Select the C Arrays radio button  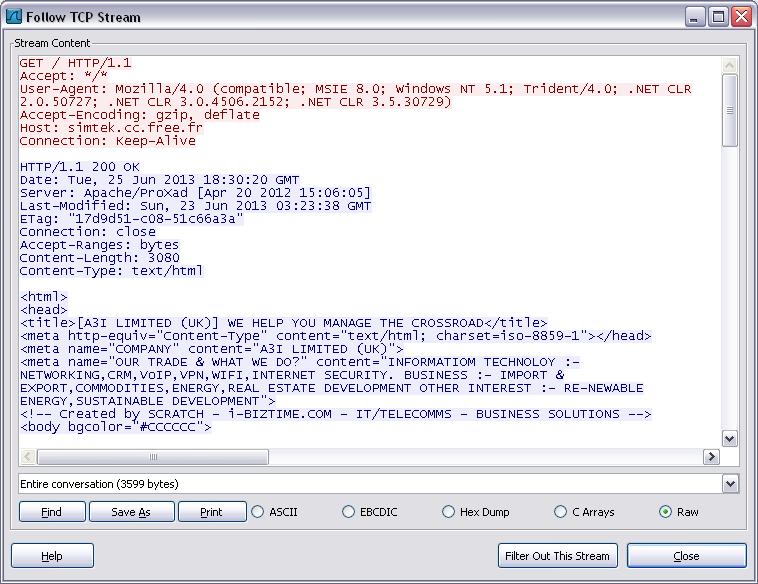coord(584,512)
